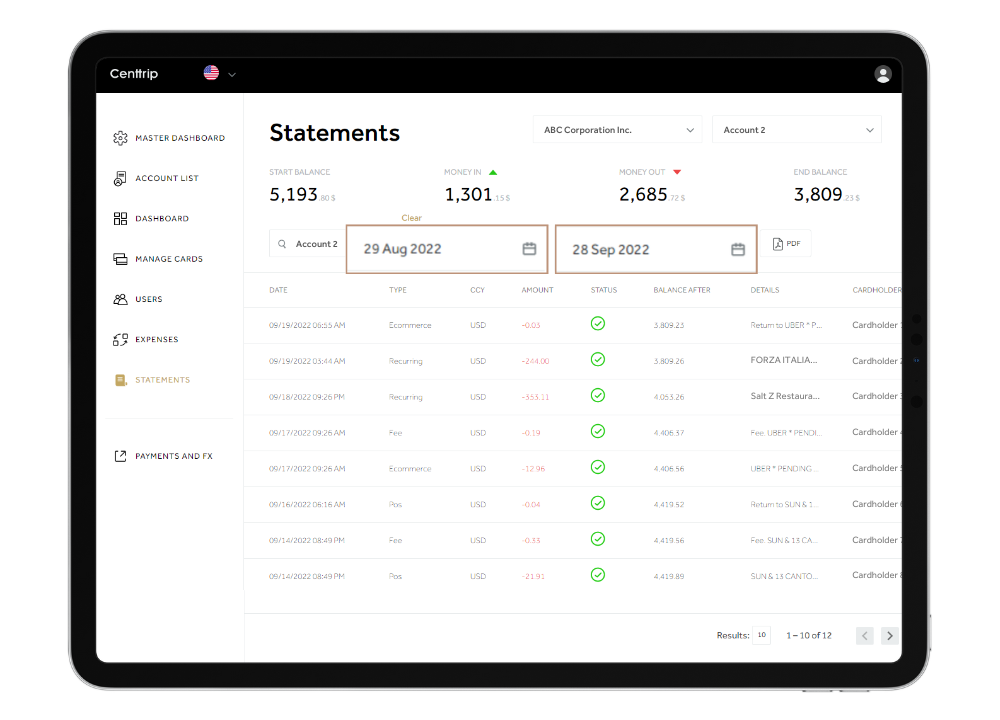This screenshot has height=720, width=1000.
Task: Click the results-per-page box showing 10
Action: [761, 635]
